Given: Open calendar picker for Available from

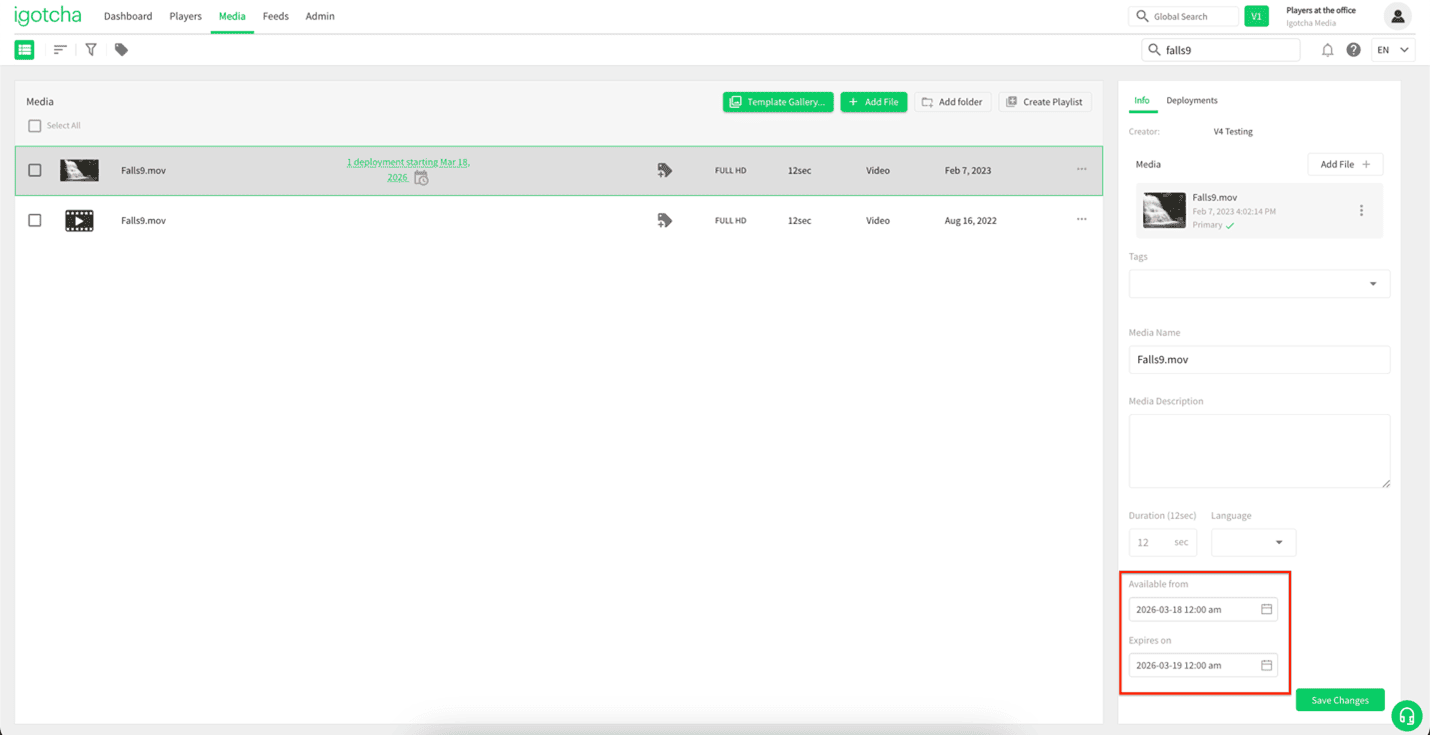Looking at the screenshot, I should coord(1266,609).
